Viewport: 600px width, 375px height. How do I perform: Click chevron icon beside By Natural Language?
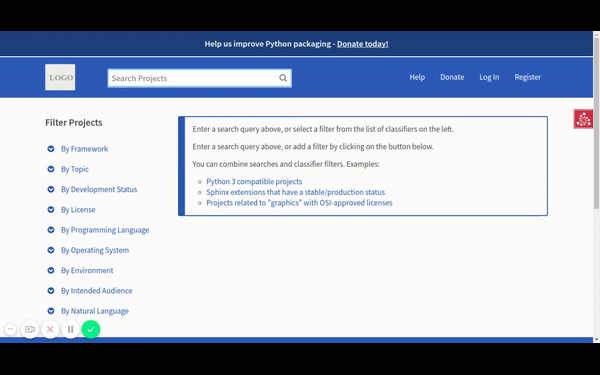click(51, 311)
